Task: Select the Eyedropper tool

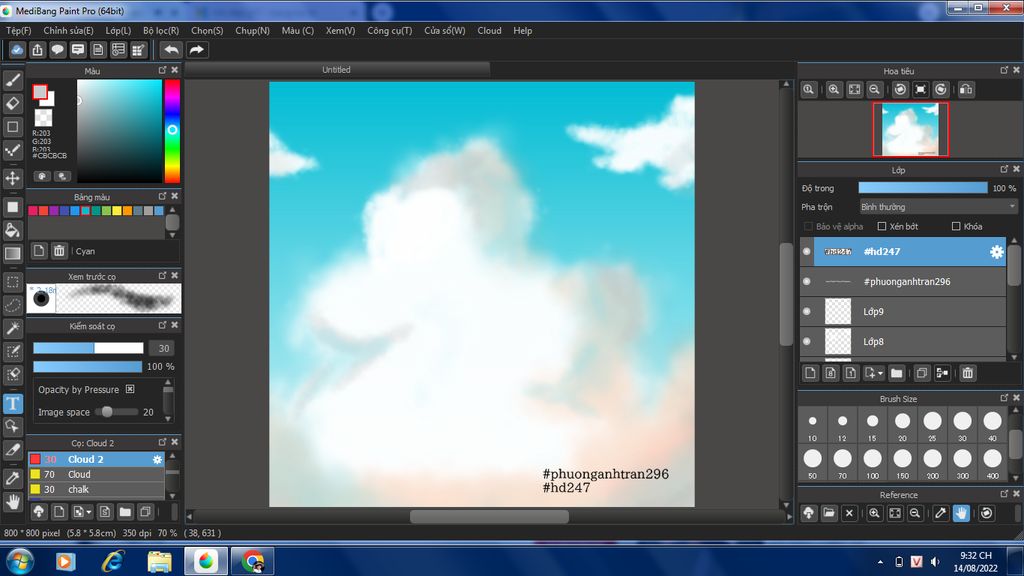Action: [13, 478]
